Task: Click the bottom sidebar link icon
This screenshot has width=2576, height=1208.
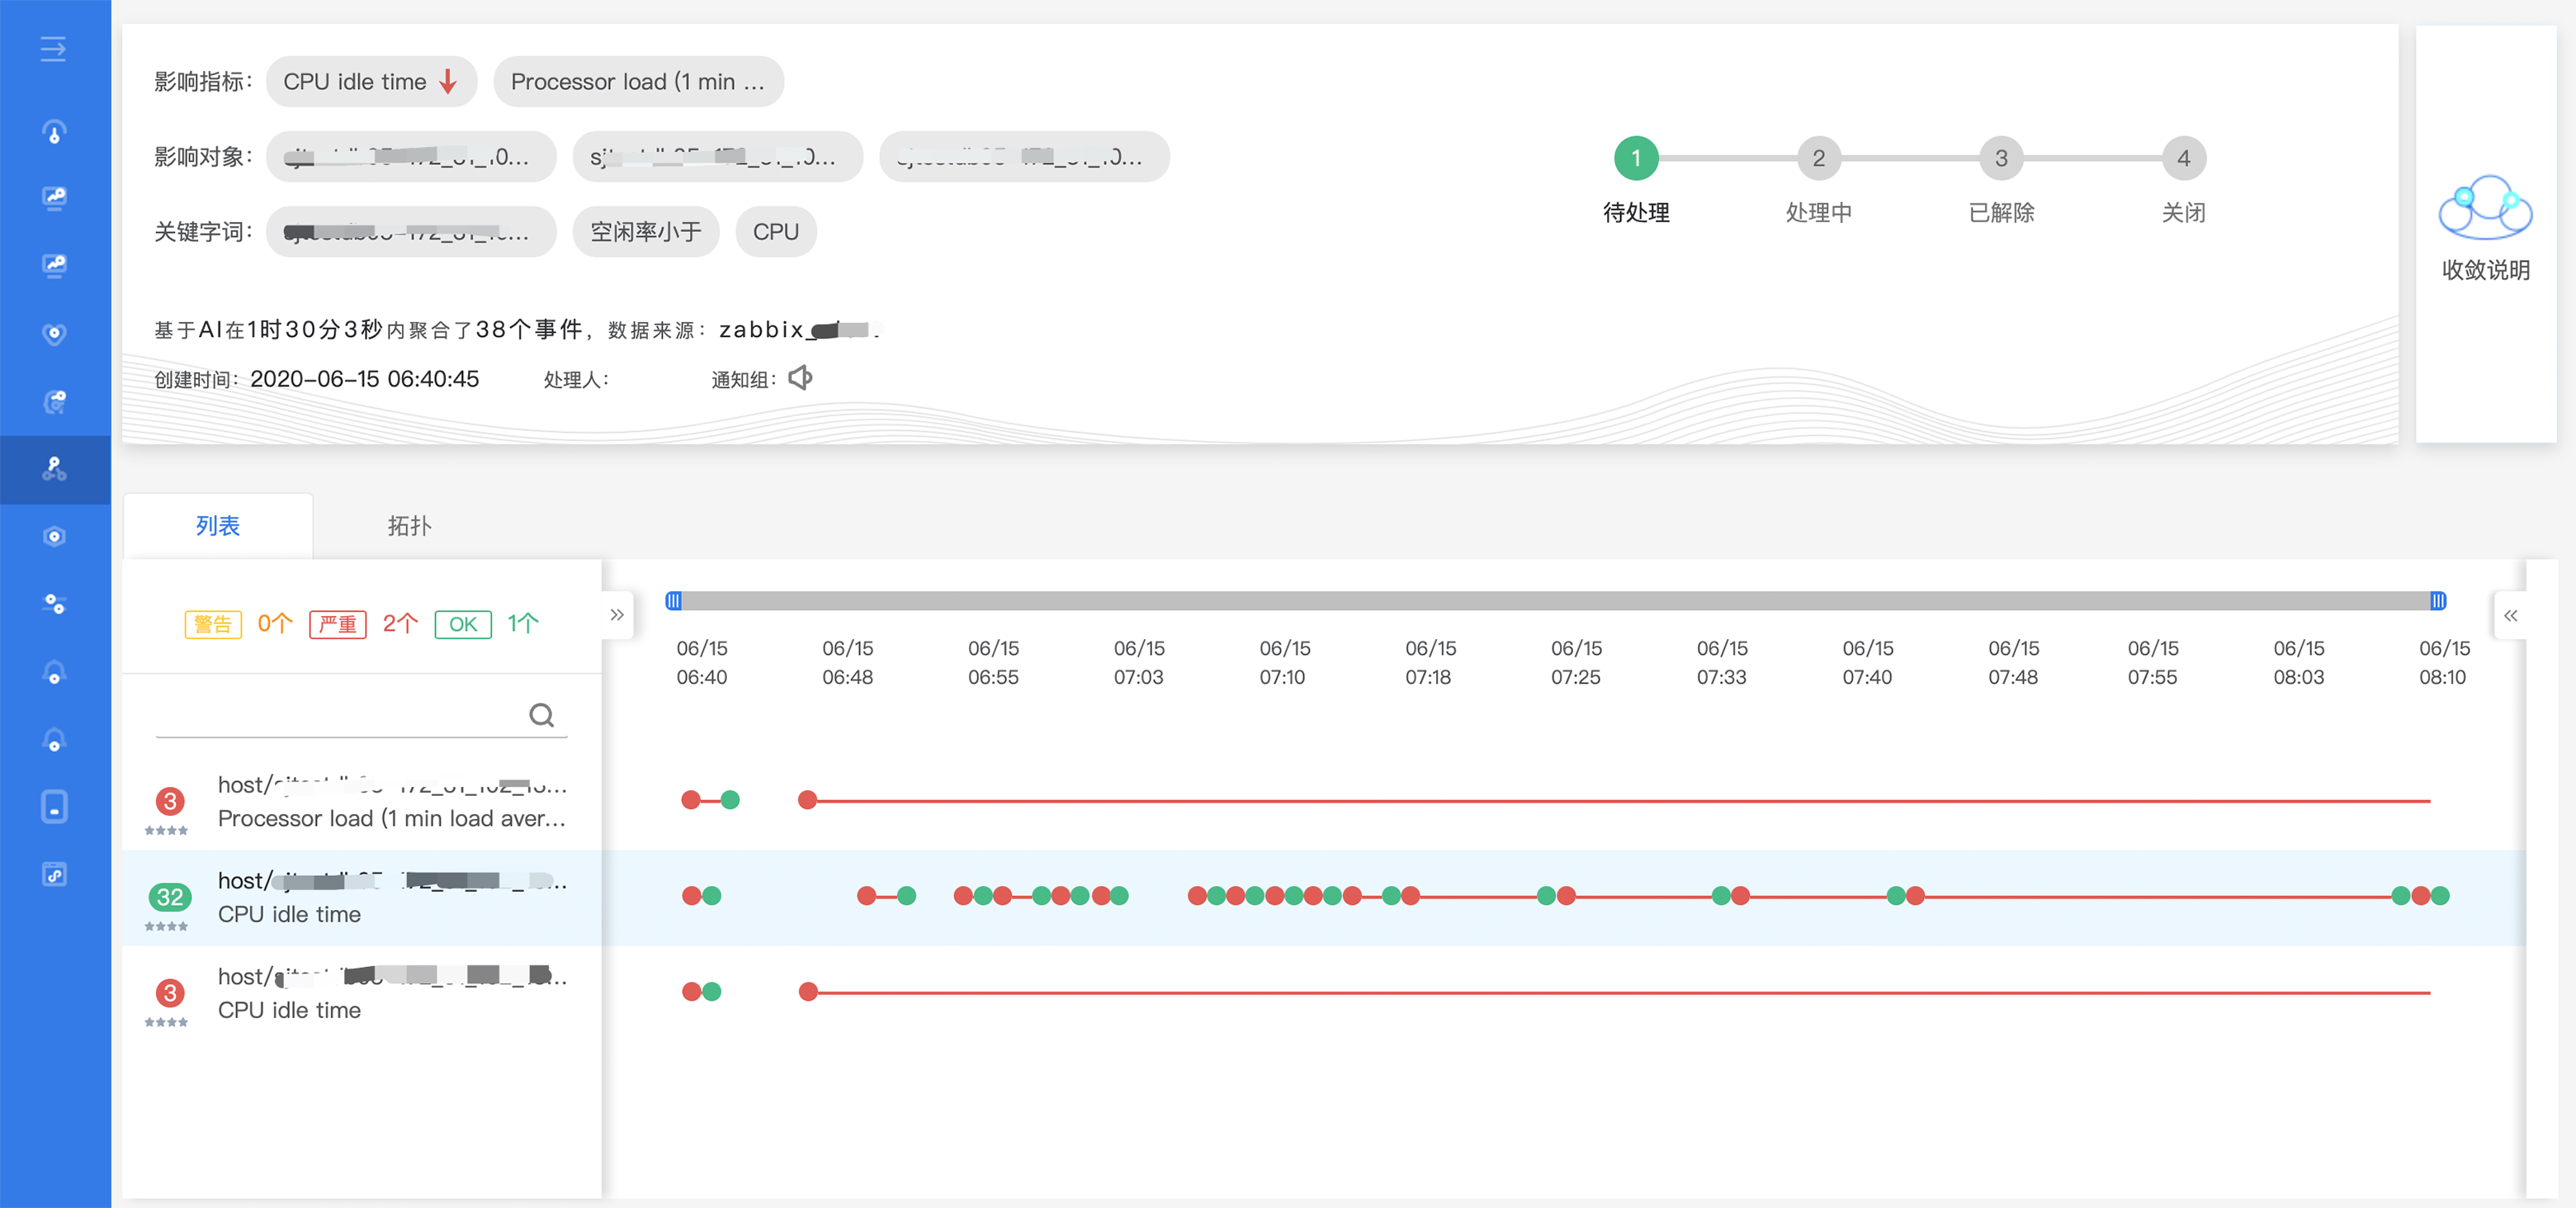Action: 55,875
